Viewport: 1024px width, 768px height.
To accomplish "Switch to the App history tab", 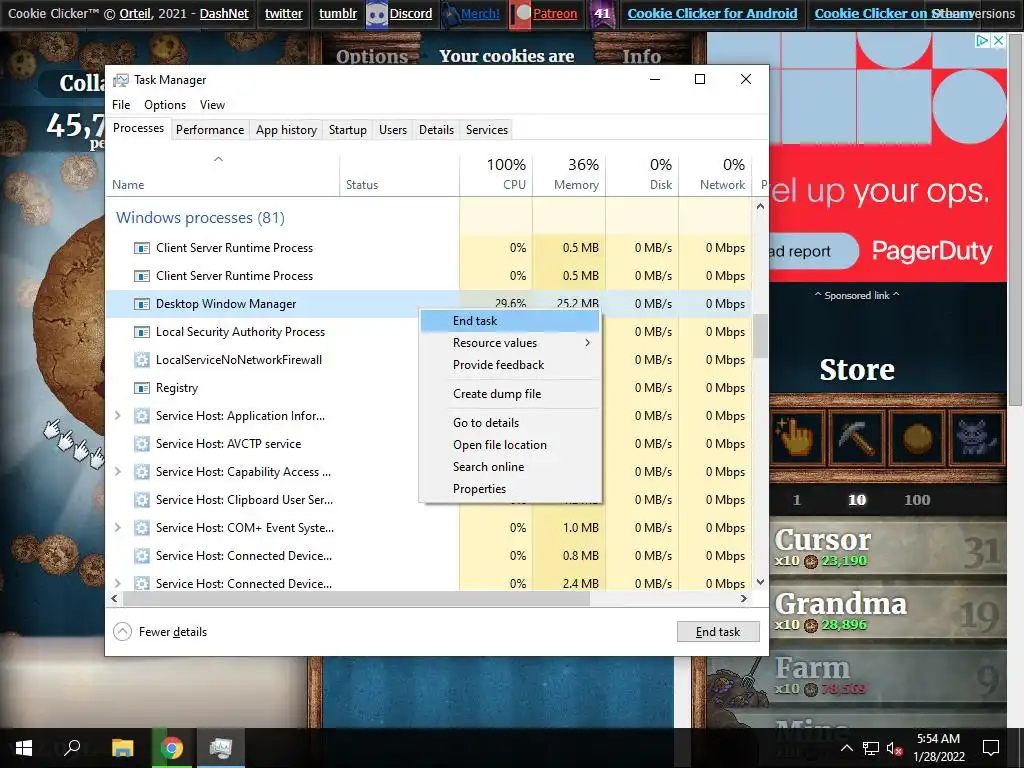I will click(x=286, y=130).
